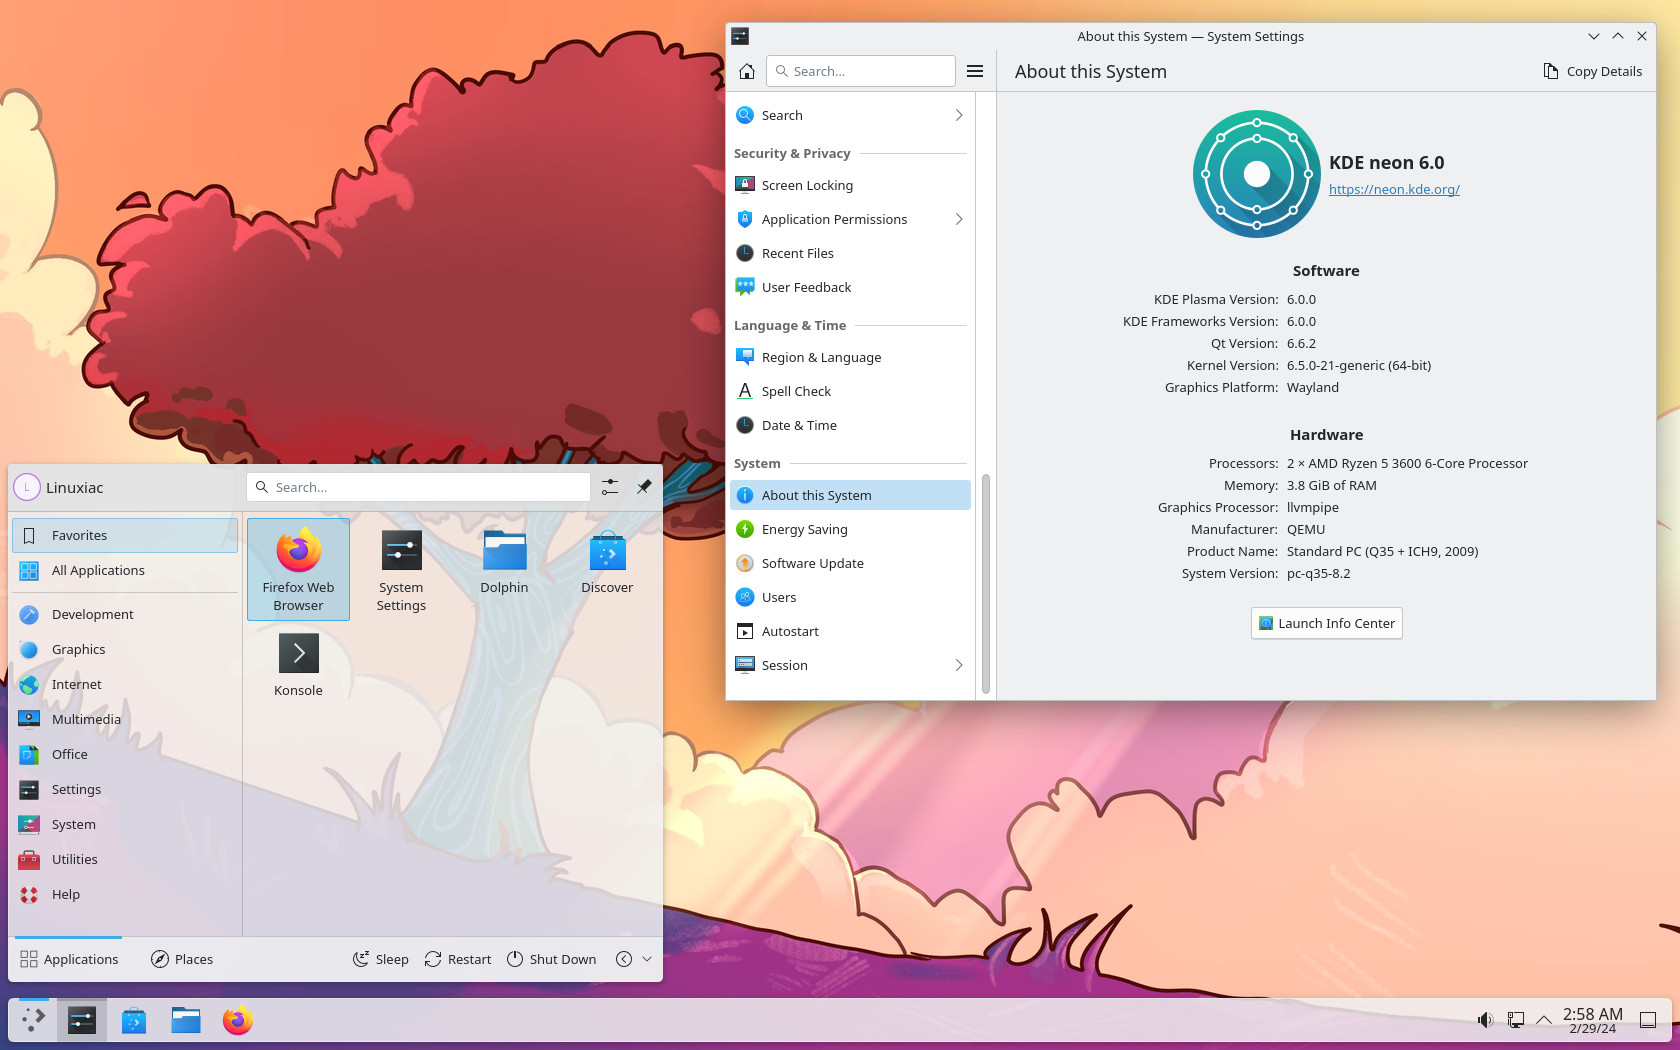Open User Feedback settings
1680x1050 pixels.
tap(850, 287)
